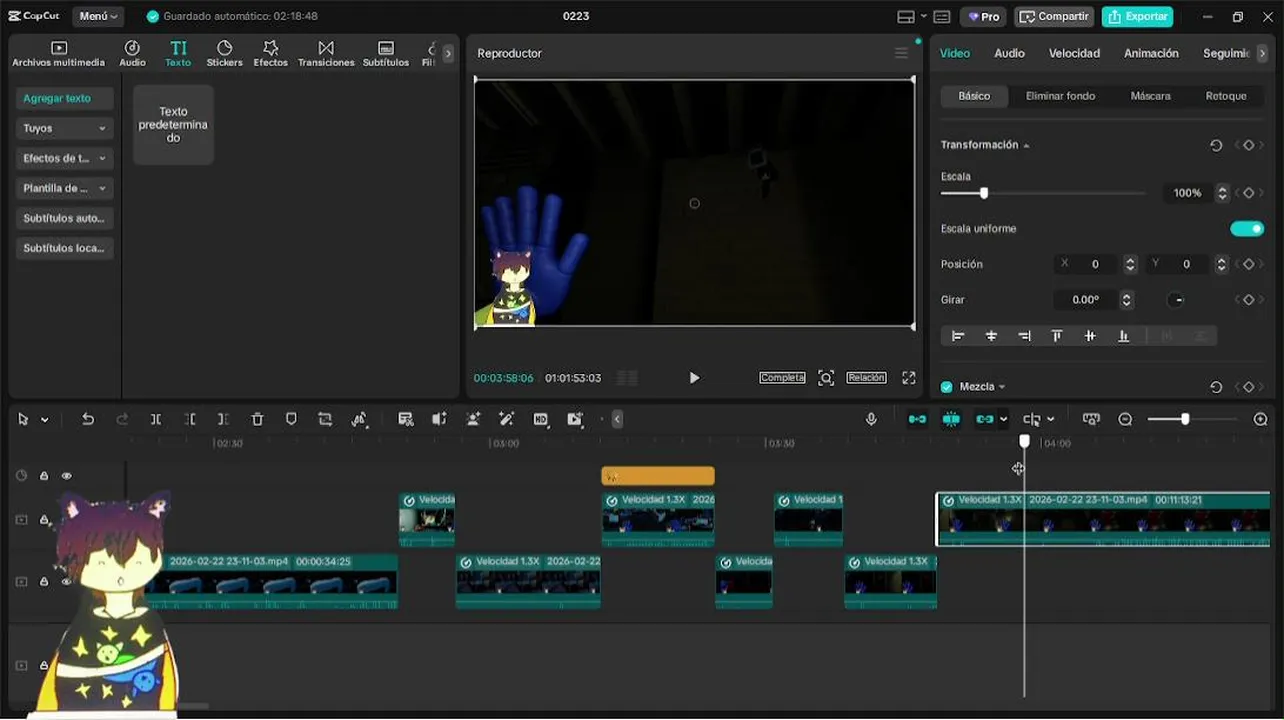Image resolution: width=1284 pixels, height=720 pixels.
Task: Expand the Tuyos text category
Action: pyautogui.click(x=65, y=128)
